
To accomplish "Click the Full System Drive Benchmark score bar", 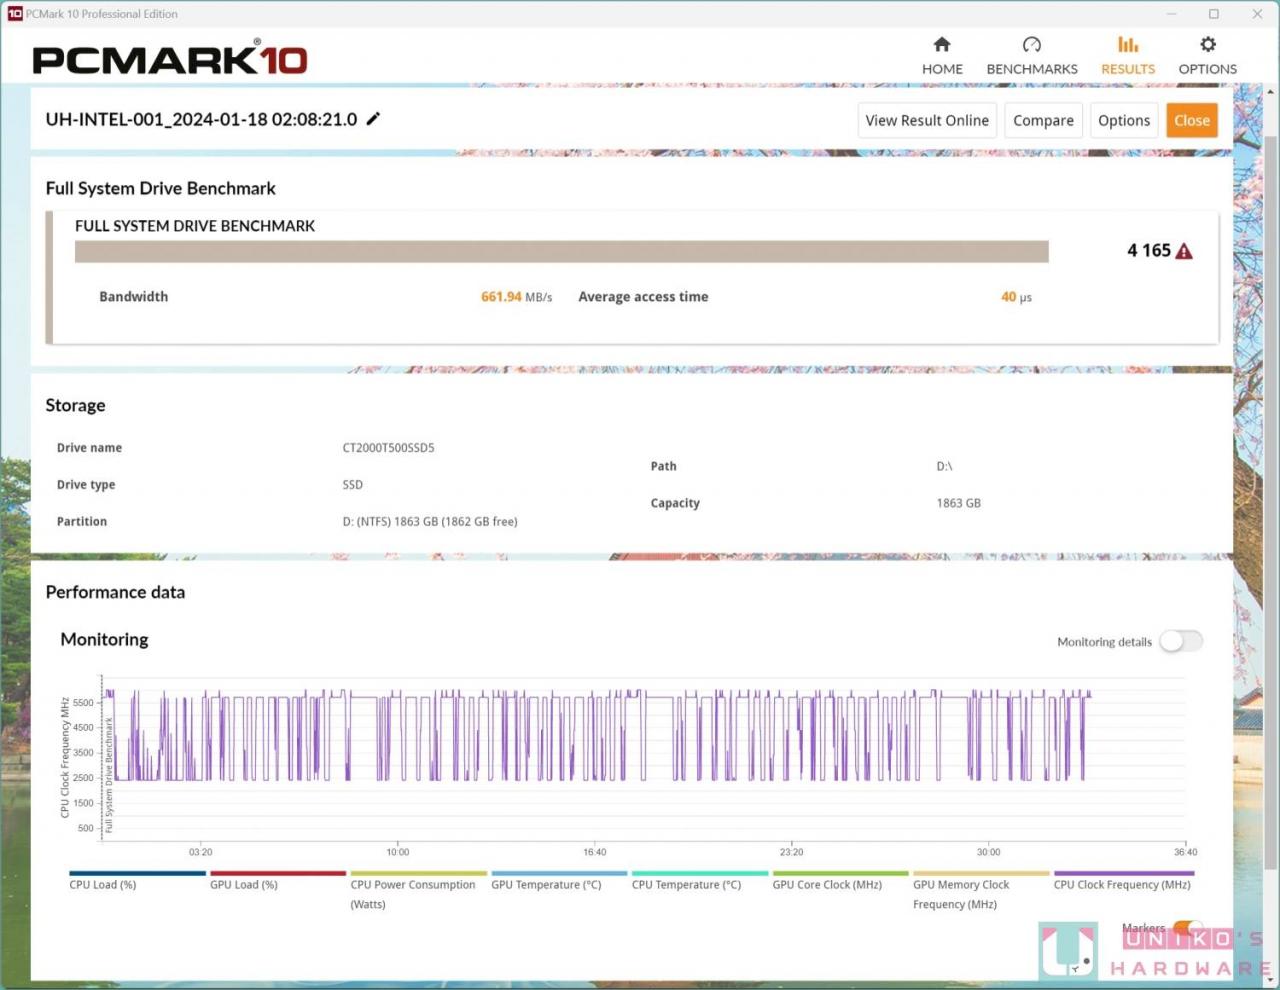I will 562,251.
